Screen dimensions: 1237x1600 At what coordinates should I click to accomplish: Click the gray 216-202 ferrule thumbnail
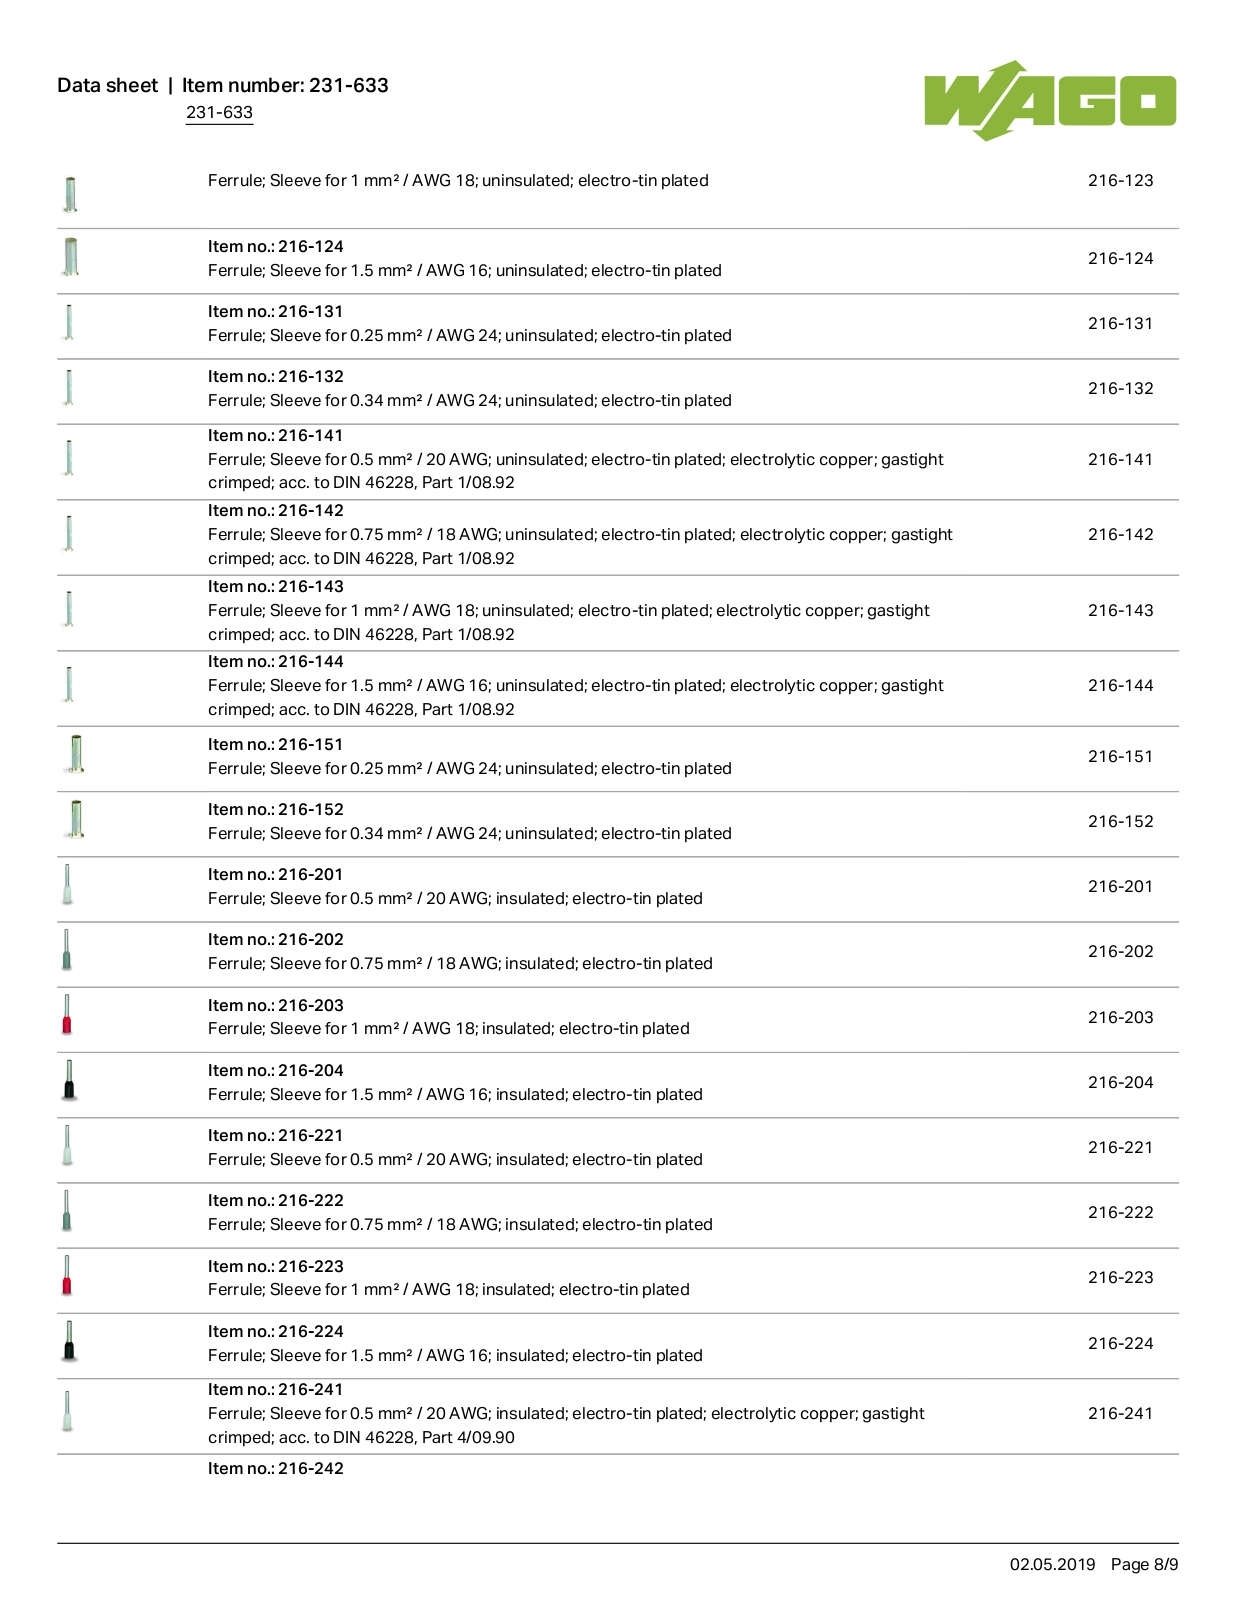point(67,950)
